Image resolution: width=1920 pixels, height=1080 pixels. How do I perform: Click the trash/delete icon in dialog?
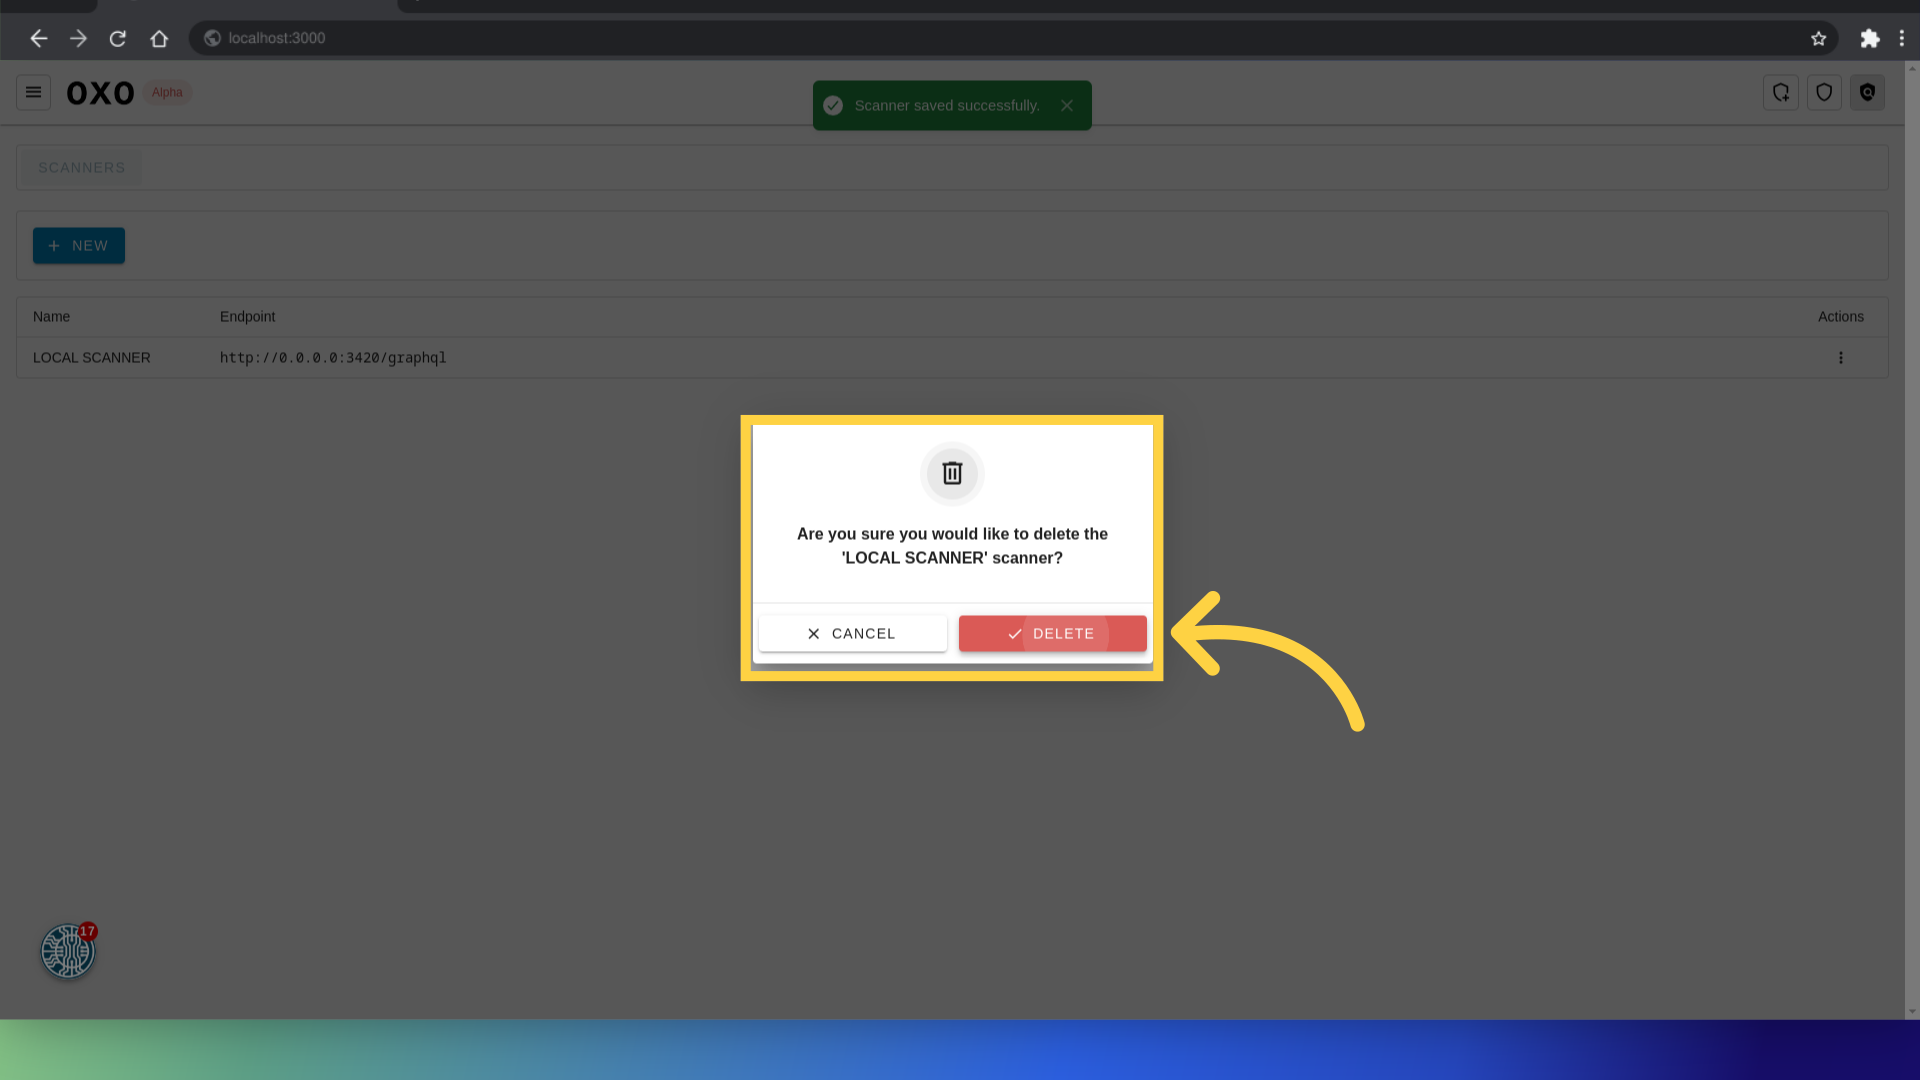(952, 473)
